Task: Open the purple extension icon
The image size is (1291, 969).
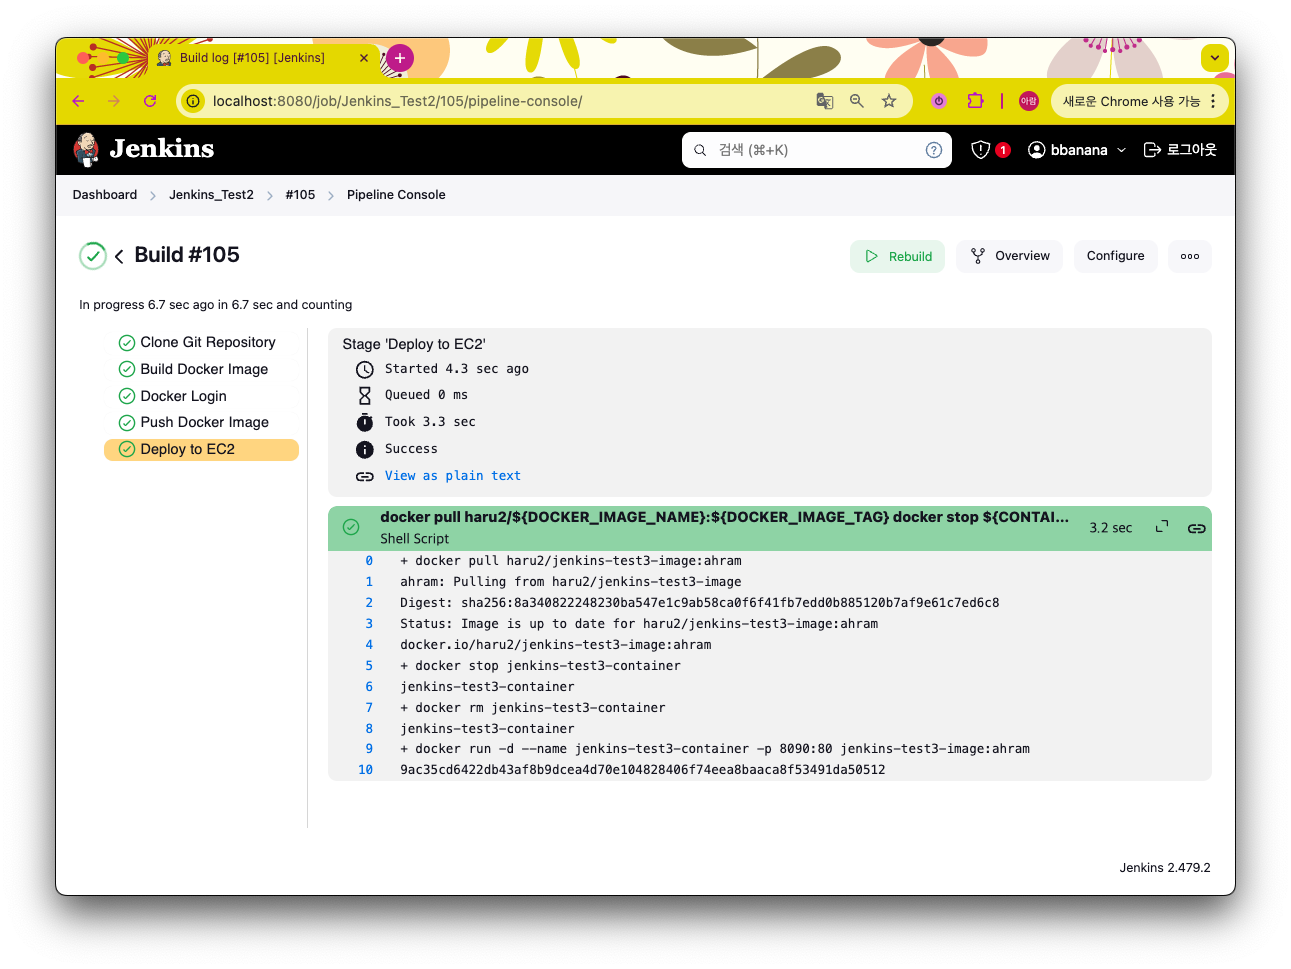Action: pyautogui.click(x=939, y=101)
